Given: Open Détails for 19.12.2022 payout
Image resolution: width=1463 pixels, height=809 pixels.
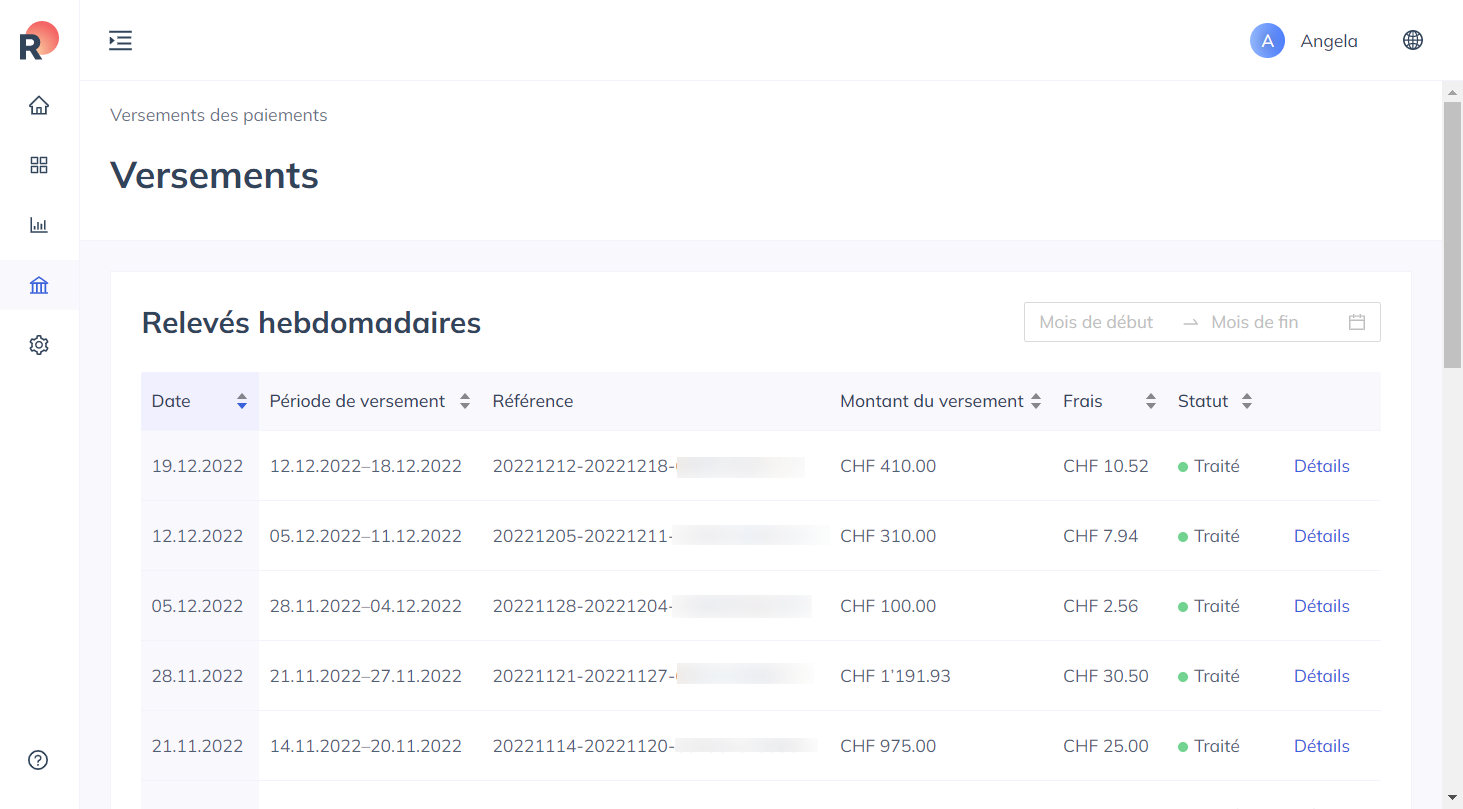Looking at the screenshot, I should (x=1322, y=466).
